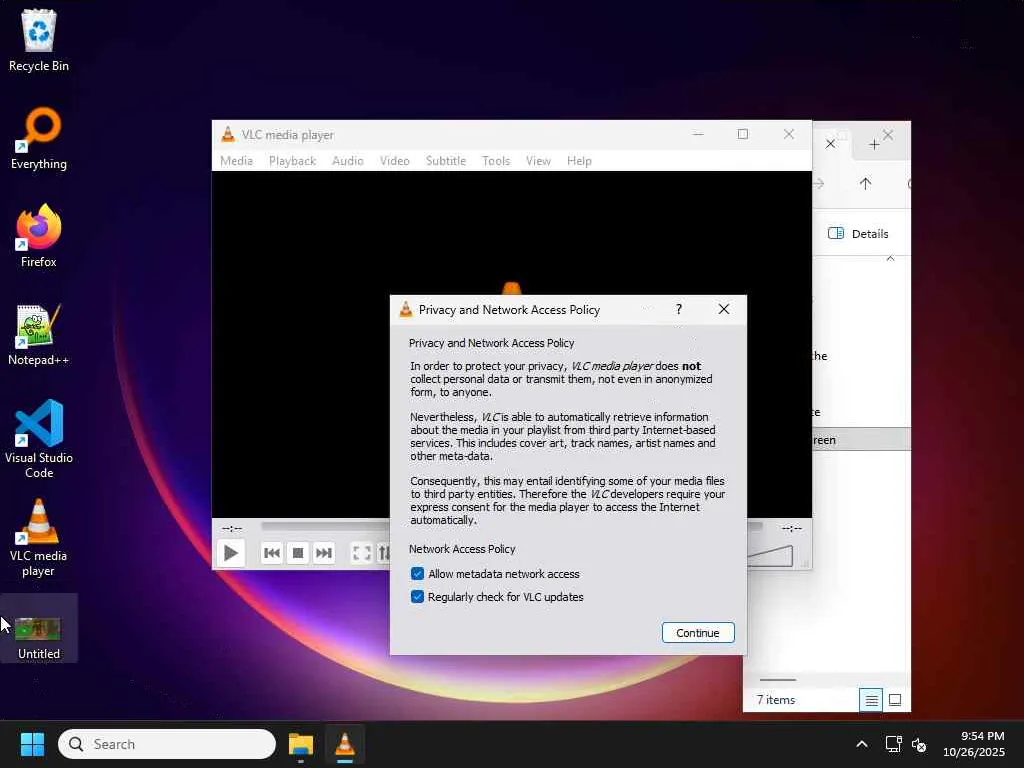Click the Details pane button in File Explorer

858,233
